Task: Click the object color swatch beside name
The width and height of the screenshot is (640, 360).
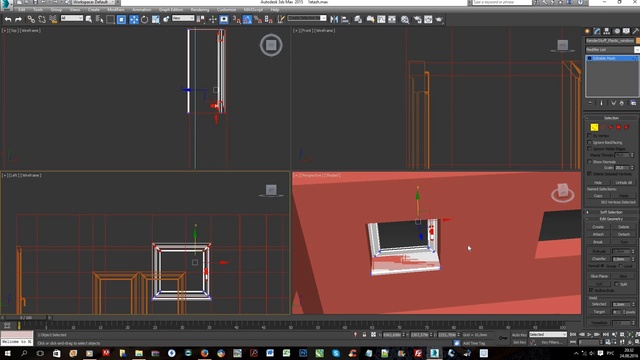Action: [638, 40]
